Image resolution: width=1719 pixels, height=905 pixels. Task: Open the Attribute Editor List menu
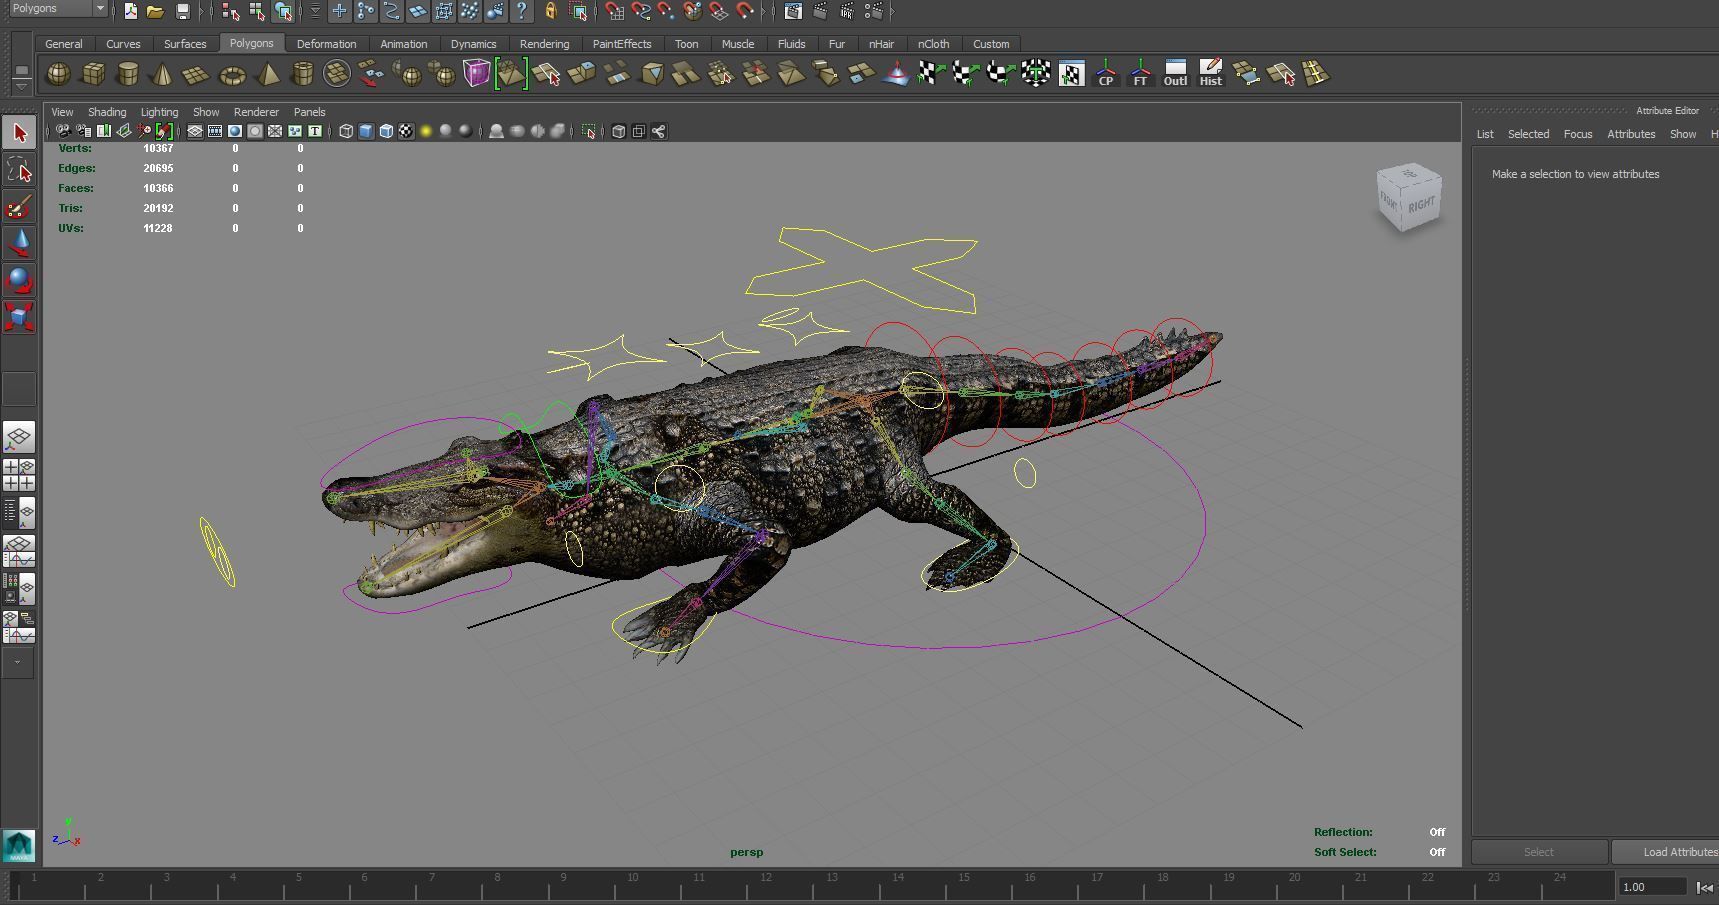(1485, 134)
